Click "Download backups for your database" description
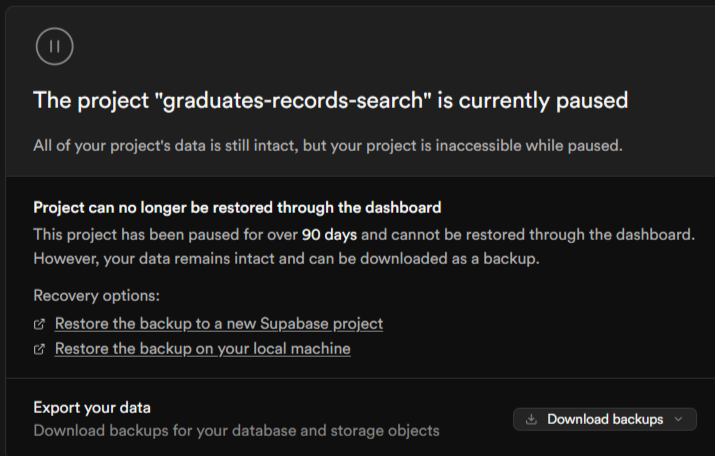 [x=236, y=431]
